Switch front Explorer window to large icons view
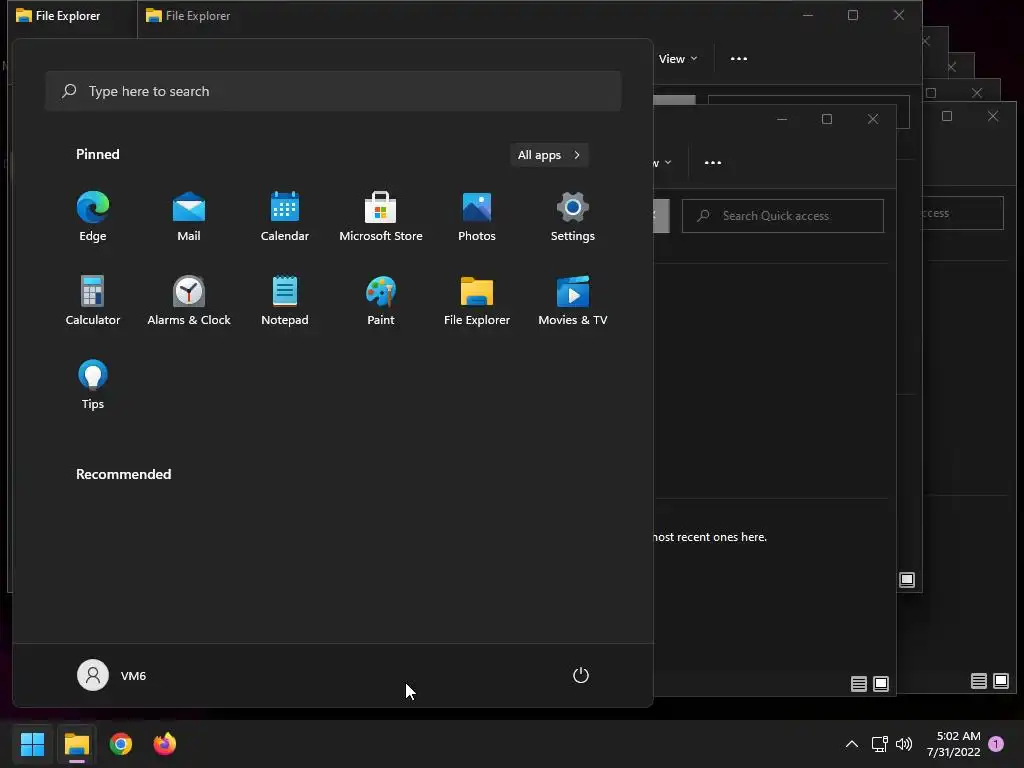The width and height of the screenshot is (1024, 768). (881, 684)
